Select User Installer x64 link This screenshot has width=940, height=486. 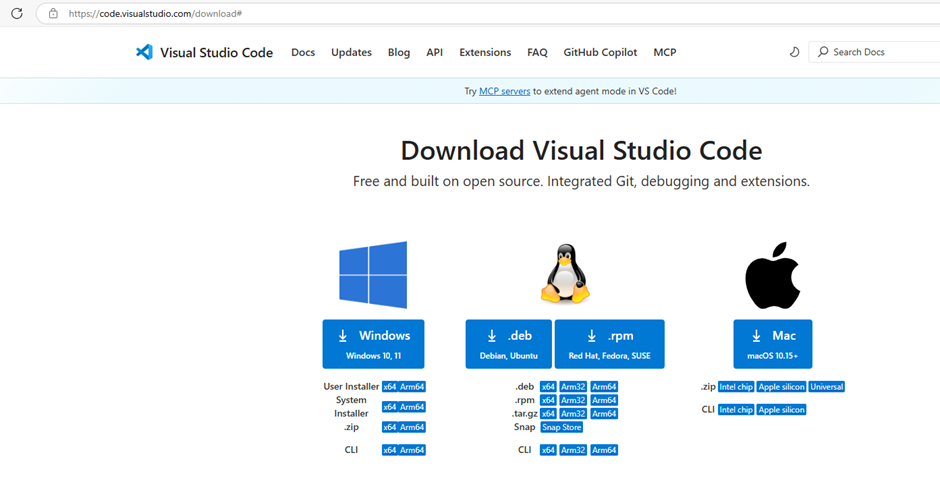390,387
